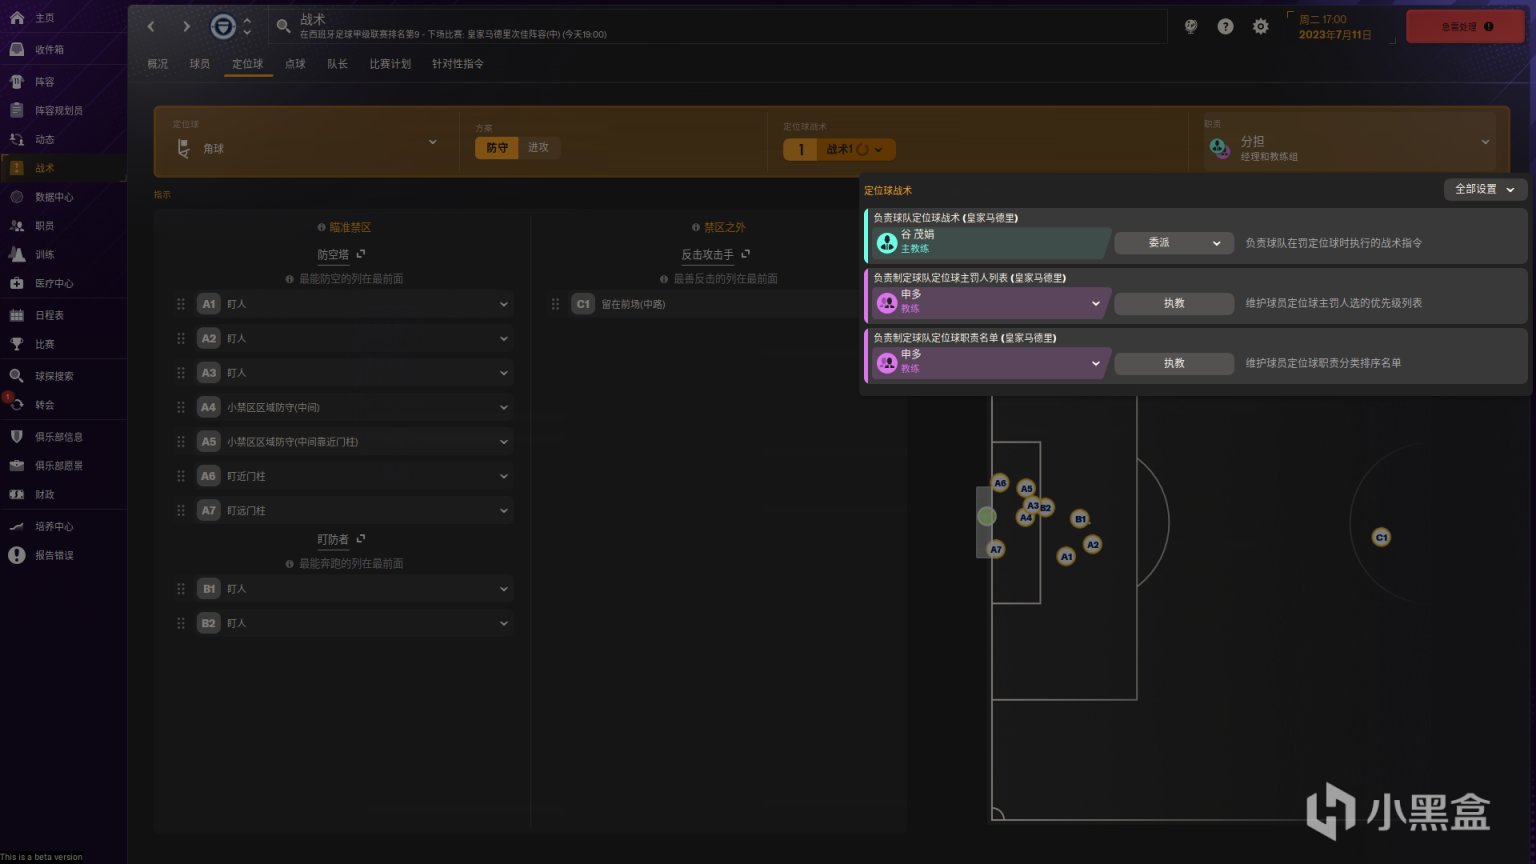Open the 俱乐部信息 club info shield icon
The width and height of the screenshot is (1536, 864).
(x=17, y=437)
